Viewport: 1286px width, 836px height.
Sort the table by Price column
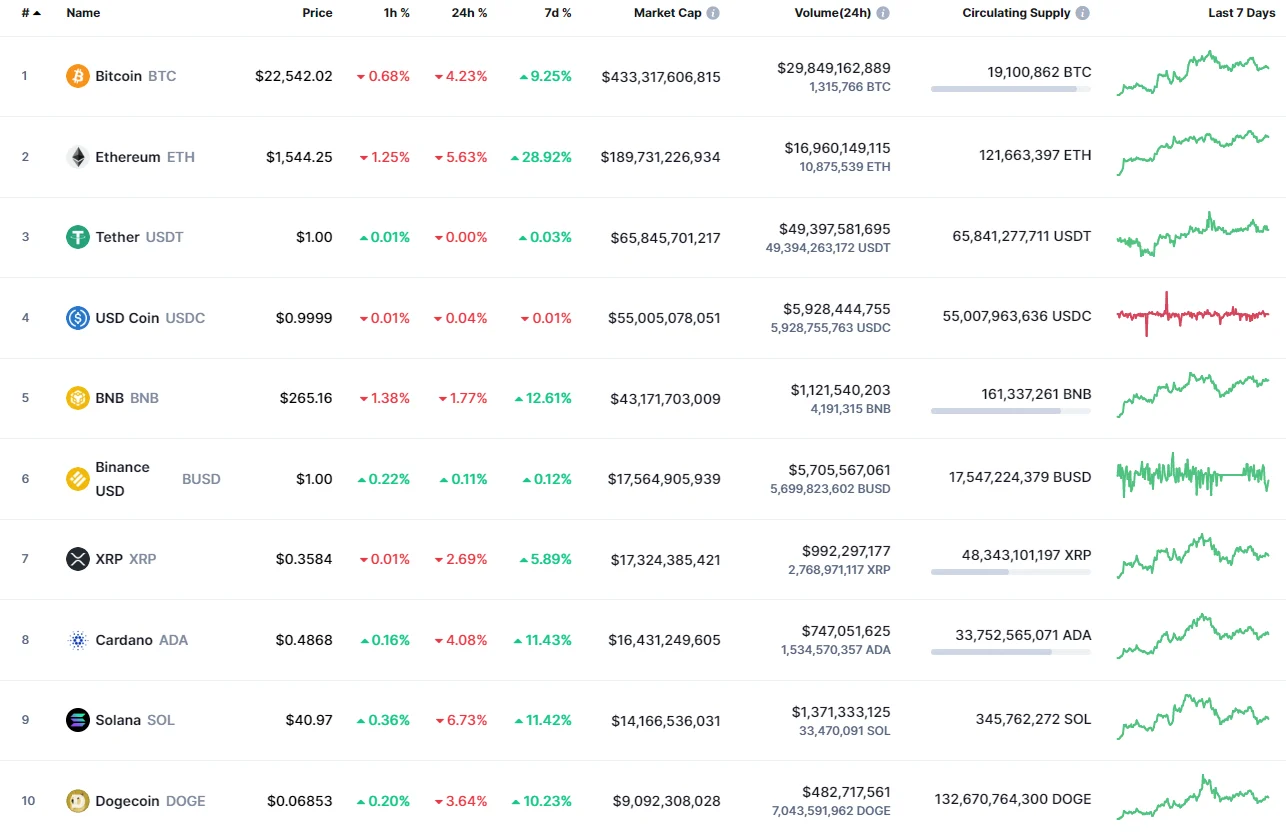pos(317,12)
